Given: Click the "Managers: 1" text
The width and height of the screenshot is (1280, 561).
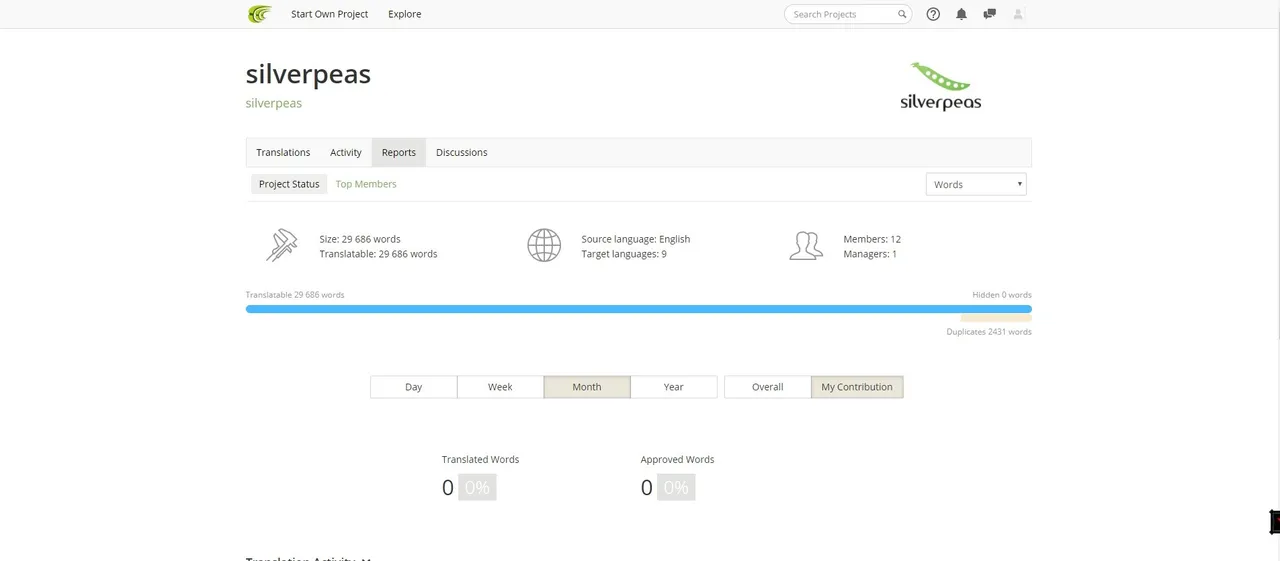Looking at the screenshot, I should tap(870, 254).
